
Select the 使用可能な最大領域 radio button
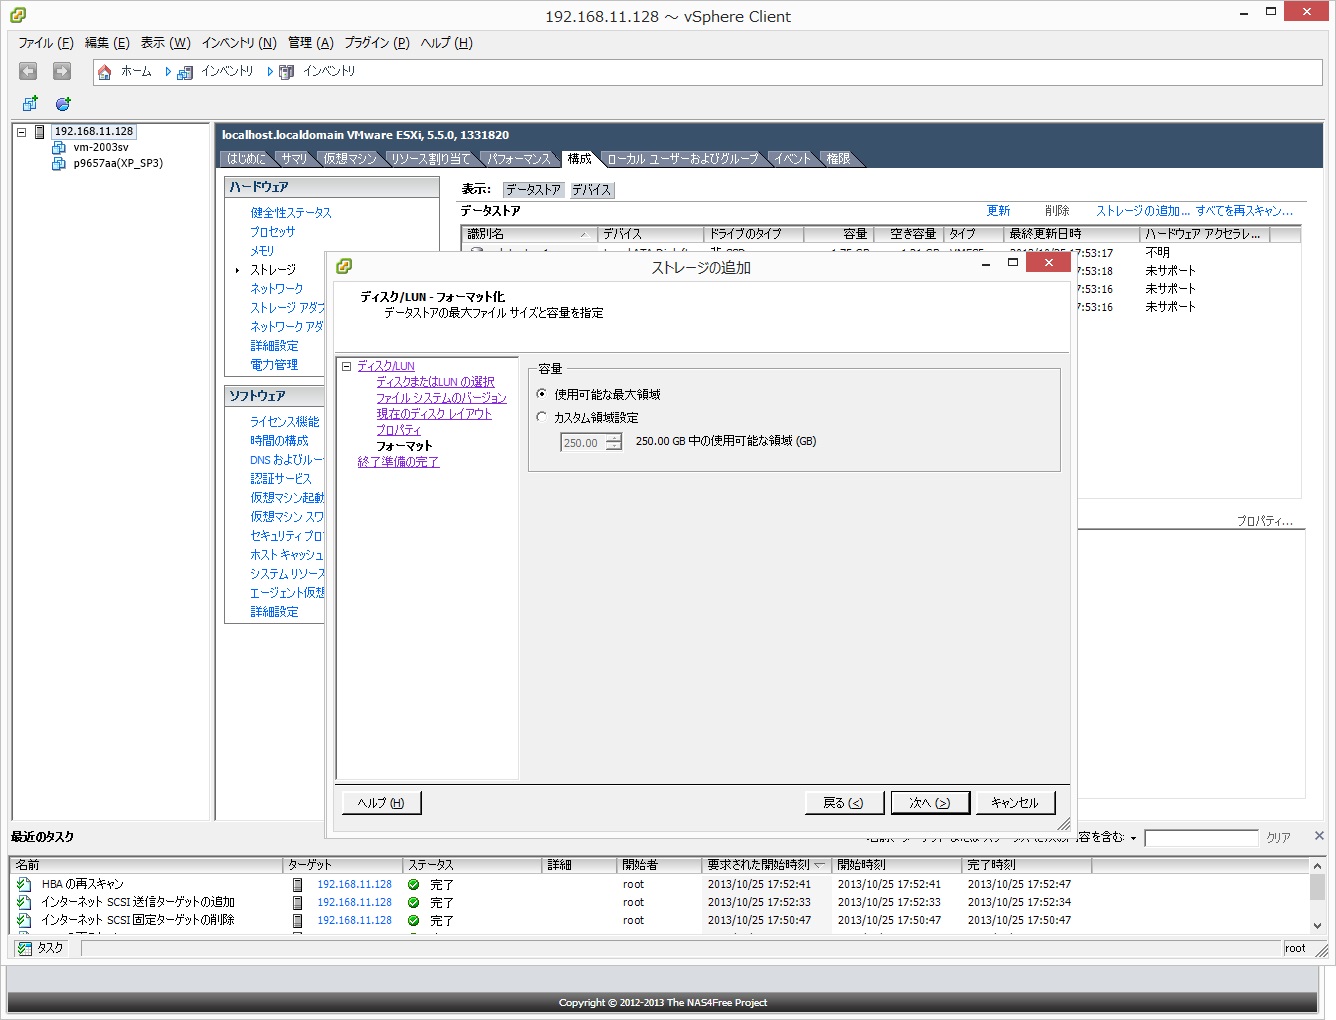click(x=542, y=394)
